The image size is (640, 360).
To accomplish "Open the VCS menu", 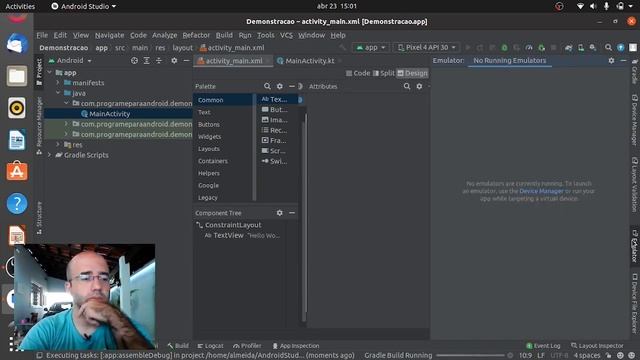I will tap(286, 35).
